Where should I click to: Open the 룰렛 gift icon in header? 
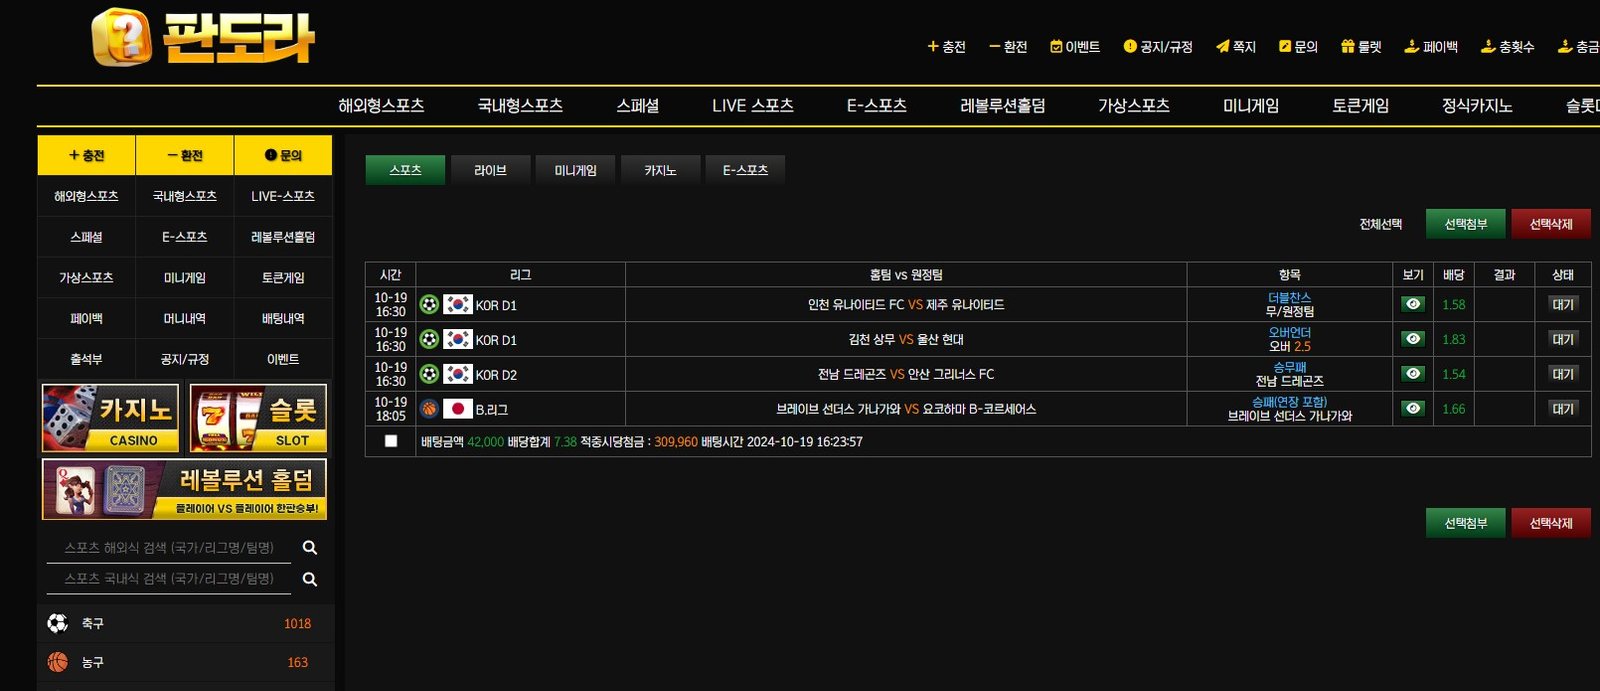1347,46
